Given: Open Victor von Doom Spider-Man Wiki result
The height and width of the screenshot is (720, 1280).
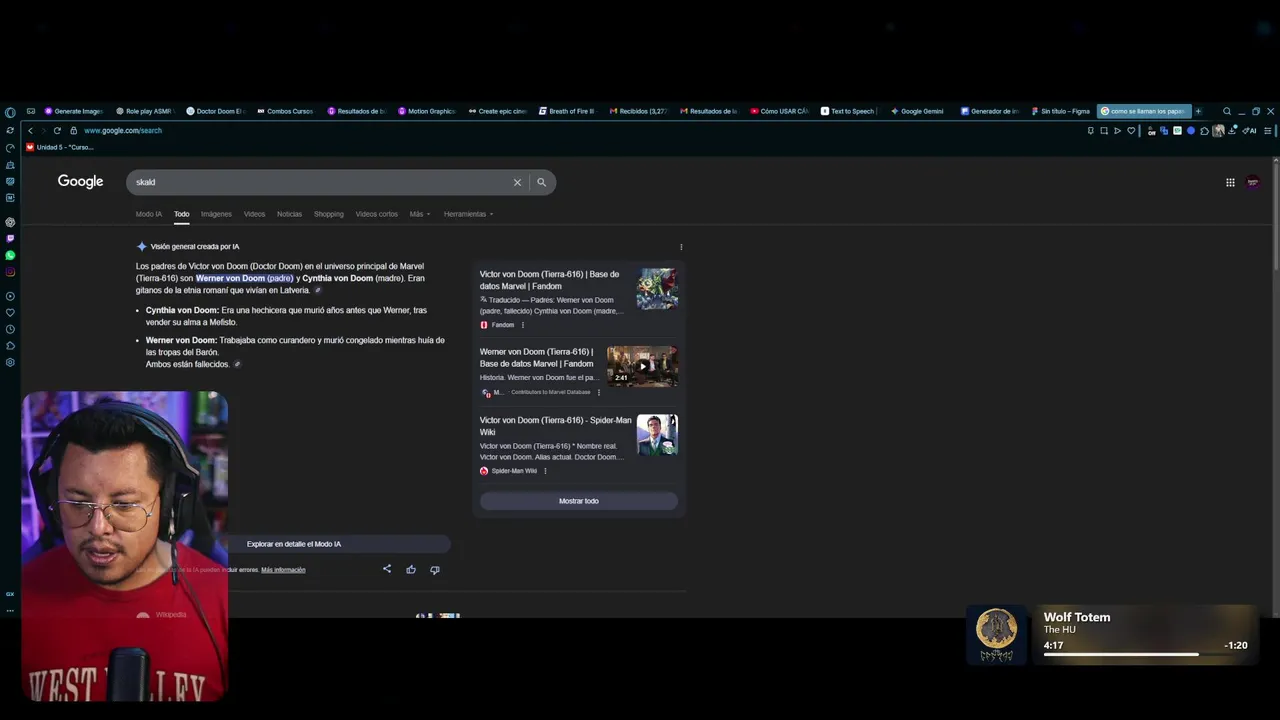Looking at the screenshot, I should coord(555,426).
